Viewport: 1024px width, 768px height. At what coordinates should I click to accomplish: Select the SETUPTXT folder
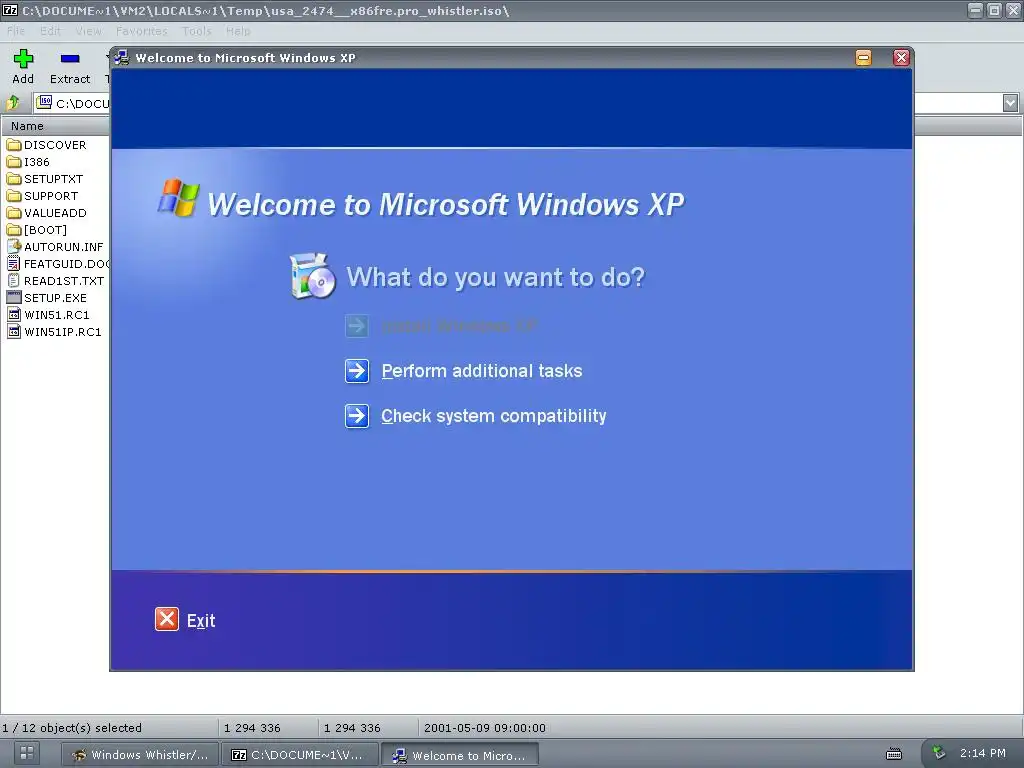coord(44,179)
